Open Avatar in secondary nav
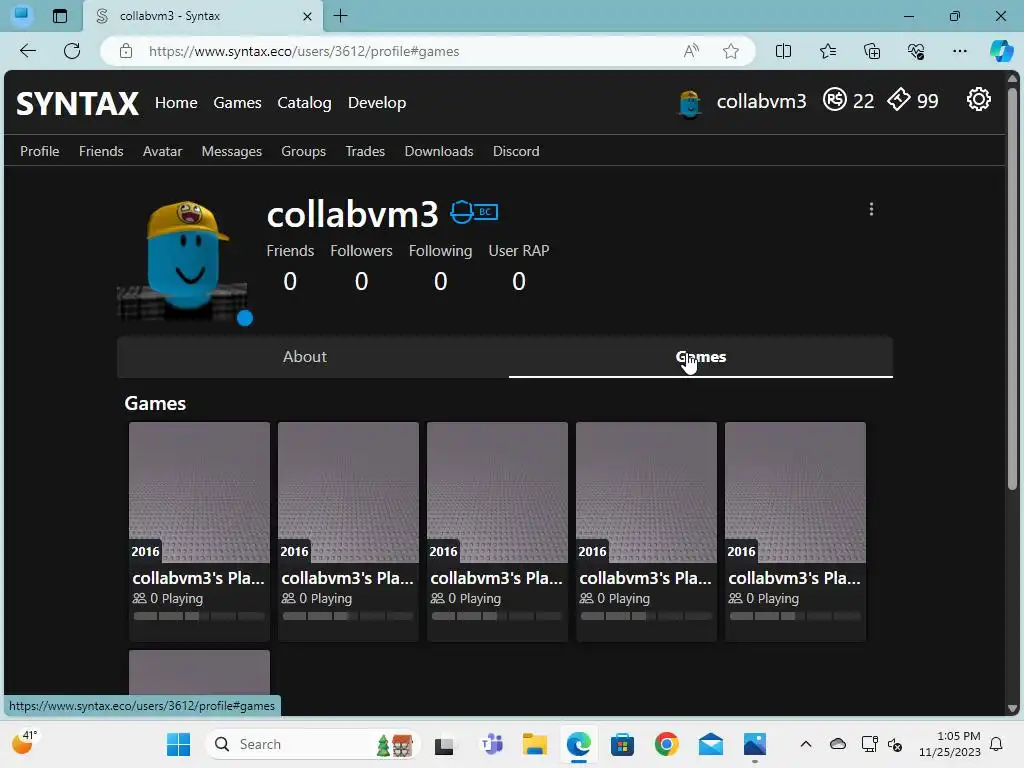Viewport: 1024px width, 768px height. click(162, 151)
